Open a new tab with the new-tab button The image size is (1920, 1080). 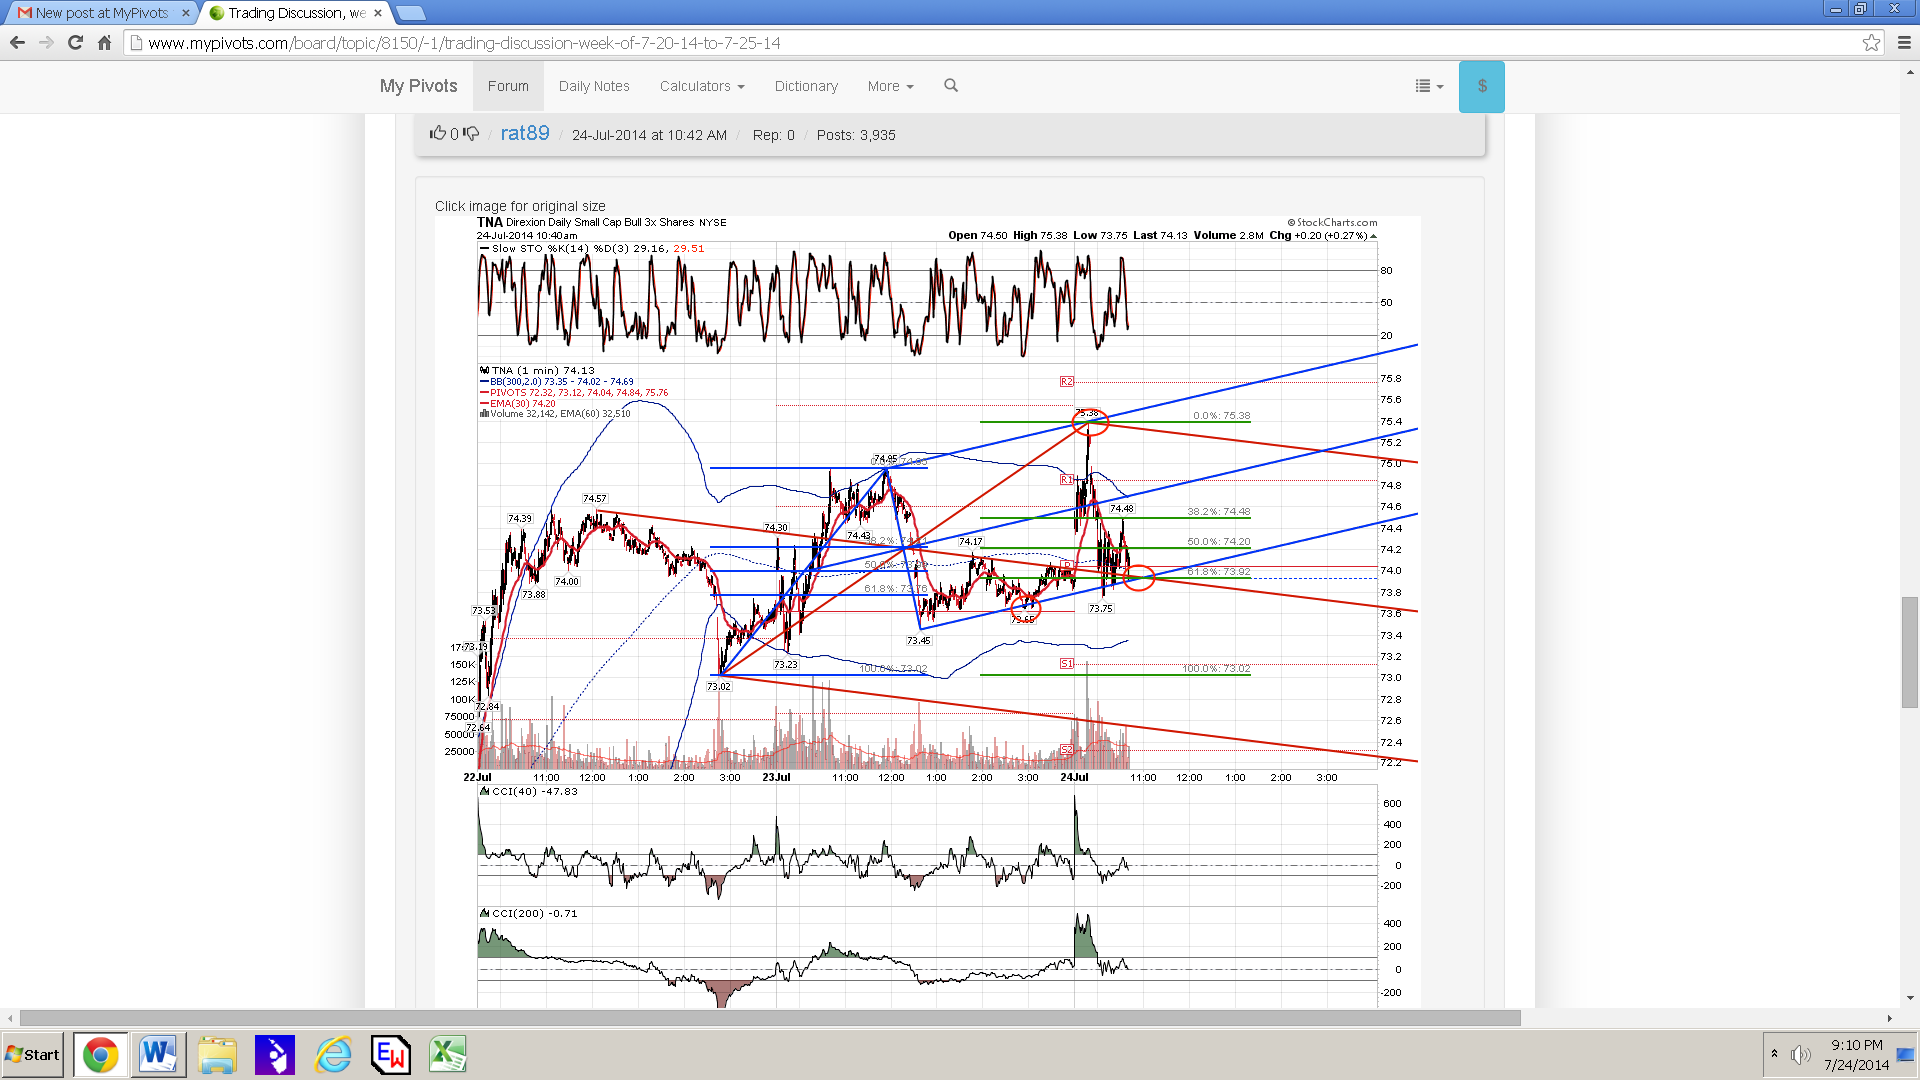pyautogui.click(x=410, y=13)
